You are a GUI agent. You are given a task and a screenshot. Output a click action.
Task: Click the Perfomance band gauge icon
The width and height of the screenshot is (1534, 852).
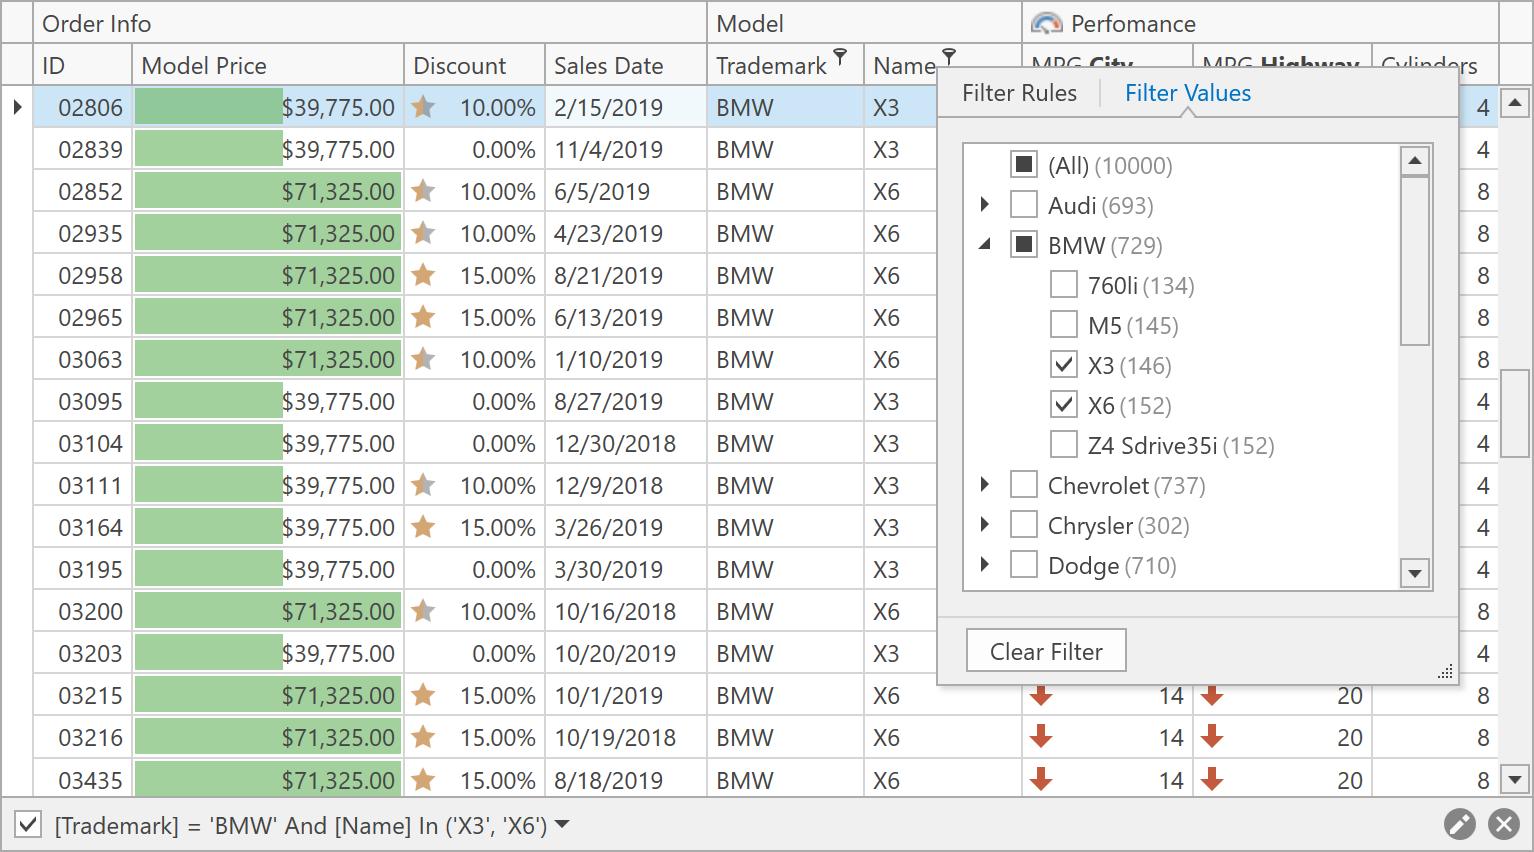(x=1046, y=23)
